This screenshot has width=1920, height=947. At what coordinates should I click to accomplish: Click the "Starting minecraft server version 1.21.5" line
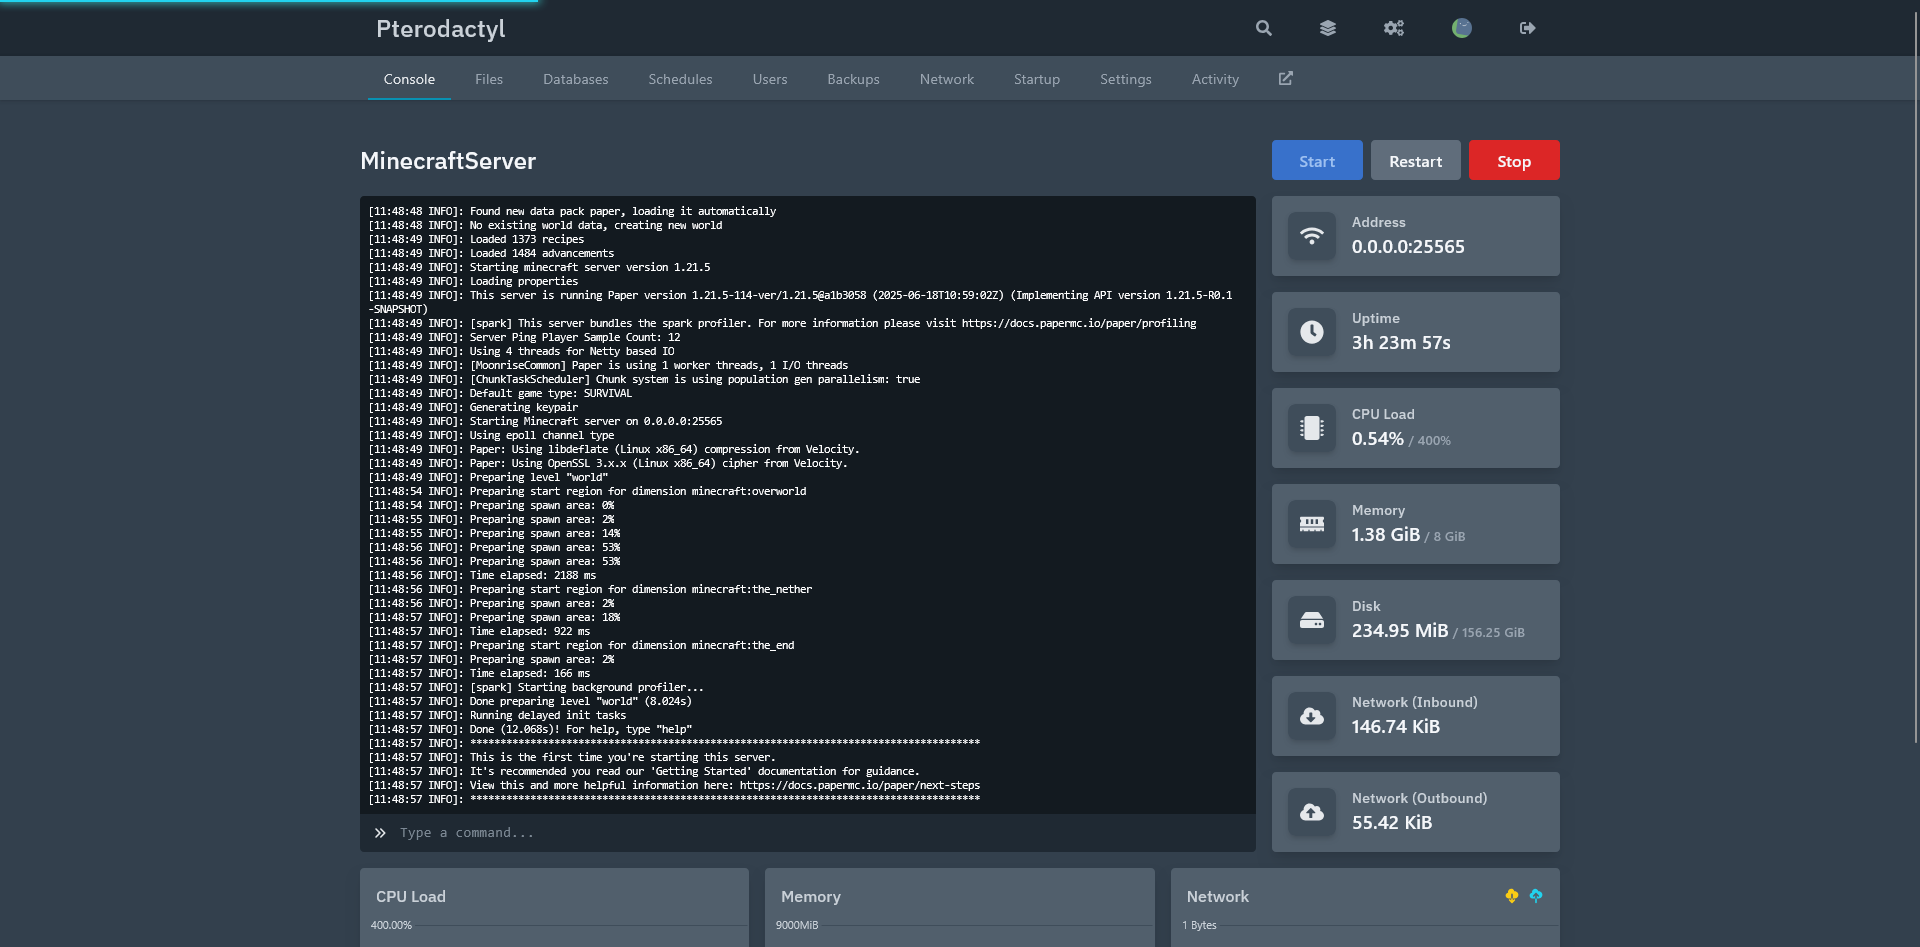click(539, 267)
